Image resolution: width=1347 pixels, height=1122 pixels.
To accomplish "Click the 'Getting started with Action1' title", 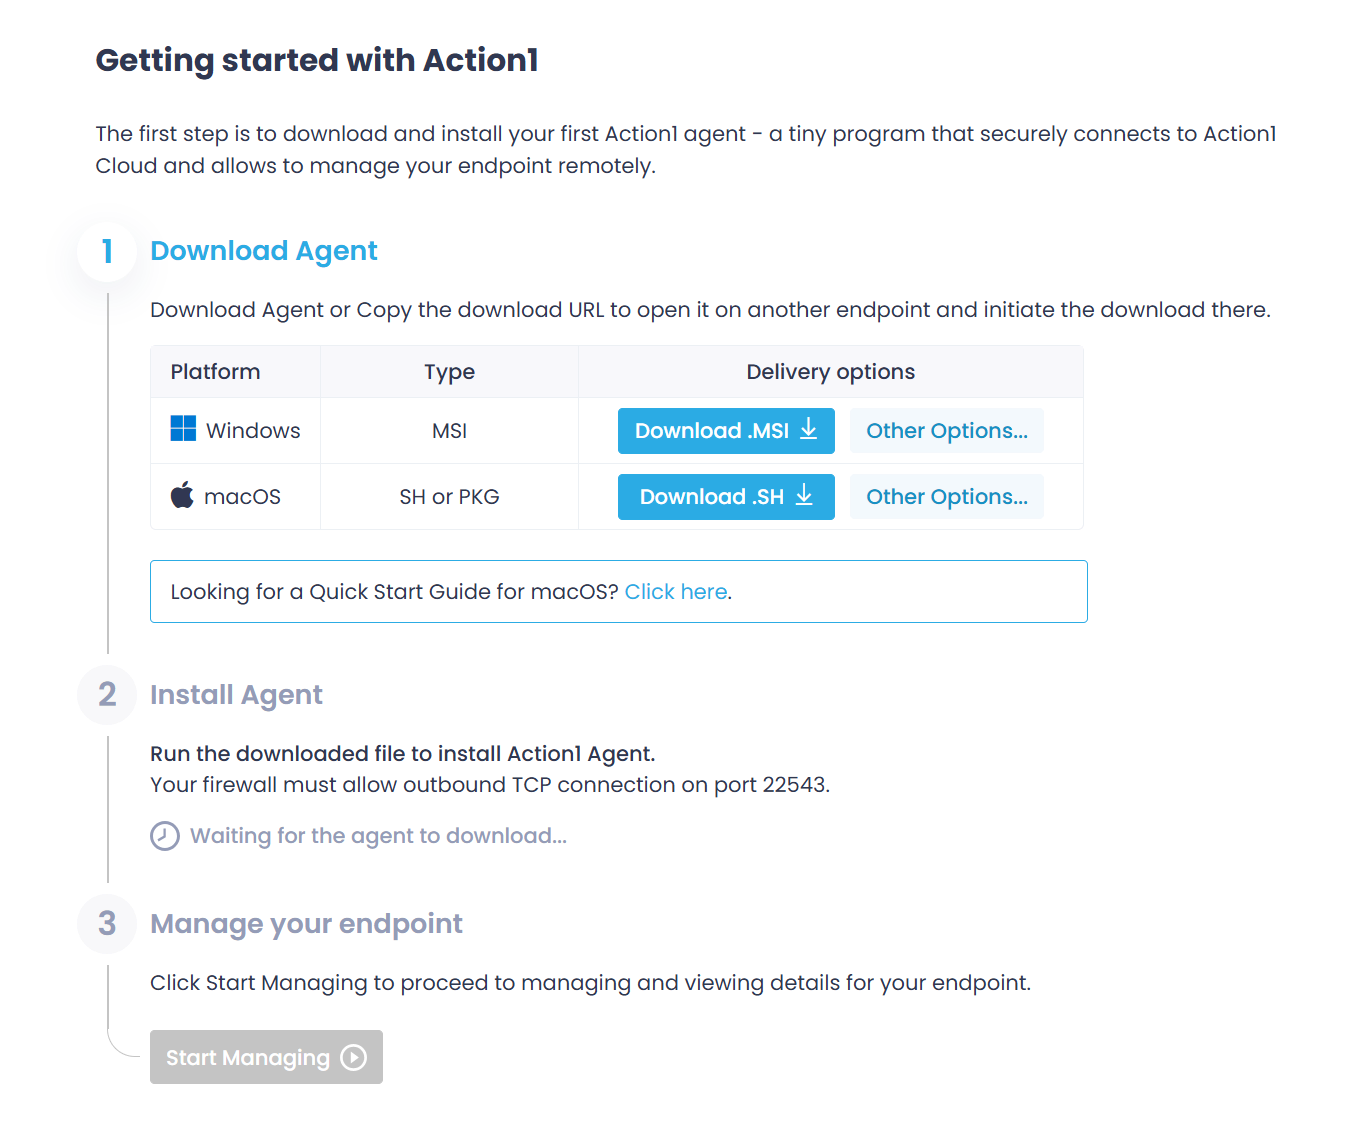I will click(317, 60).
